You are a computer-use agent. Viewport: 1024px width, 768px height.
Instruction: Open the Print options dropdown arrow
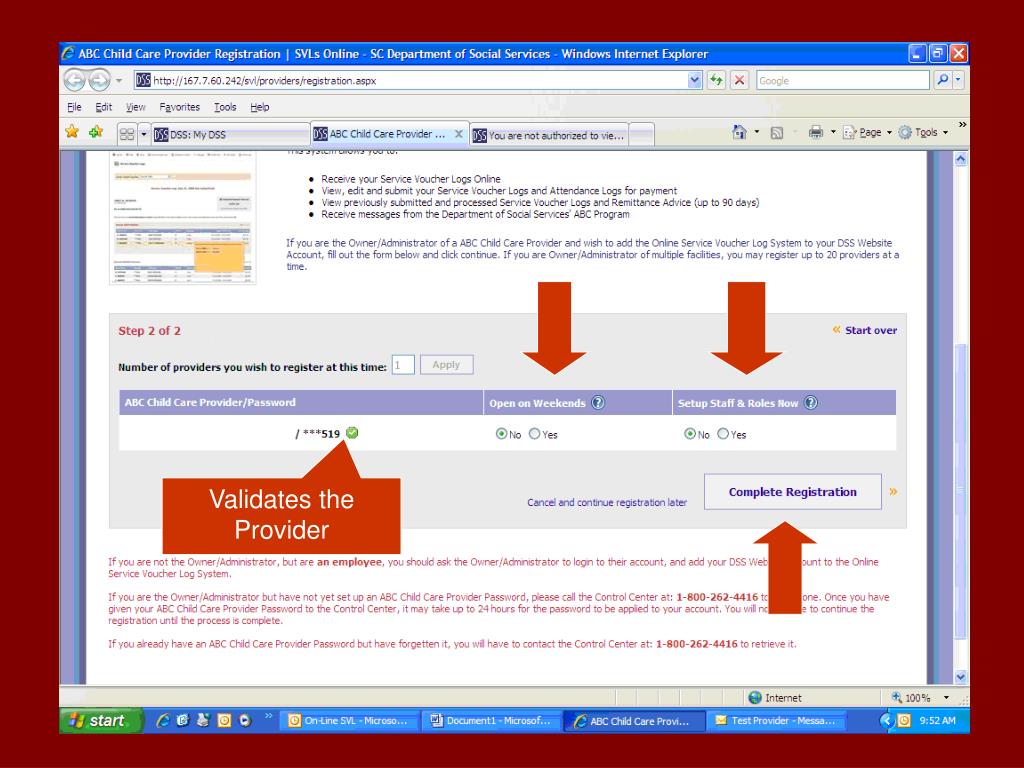(833, 132)
